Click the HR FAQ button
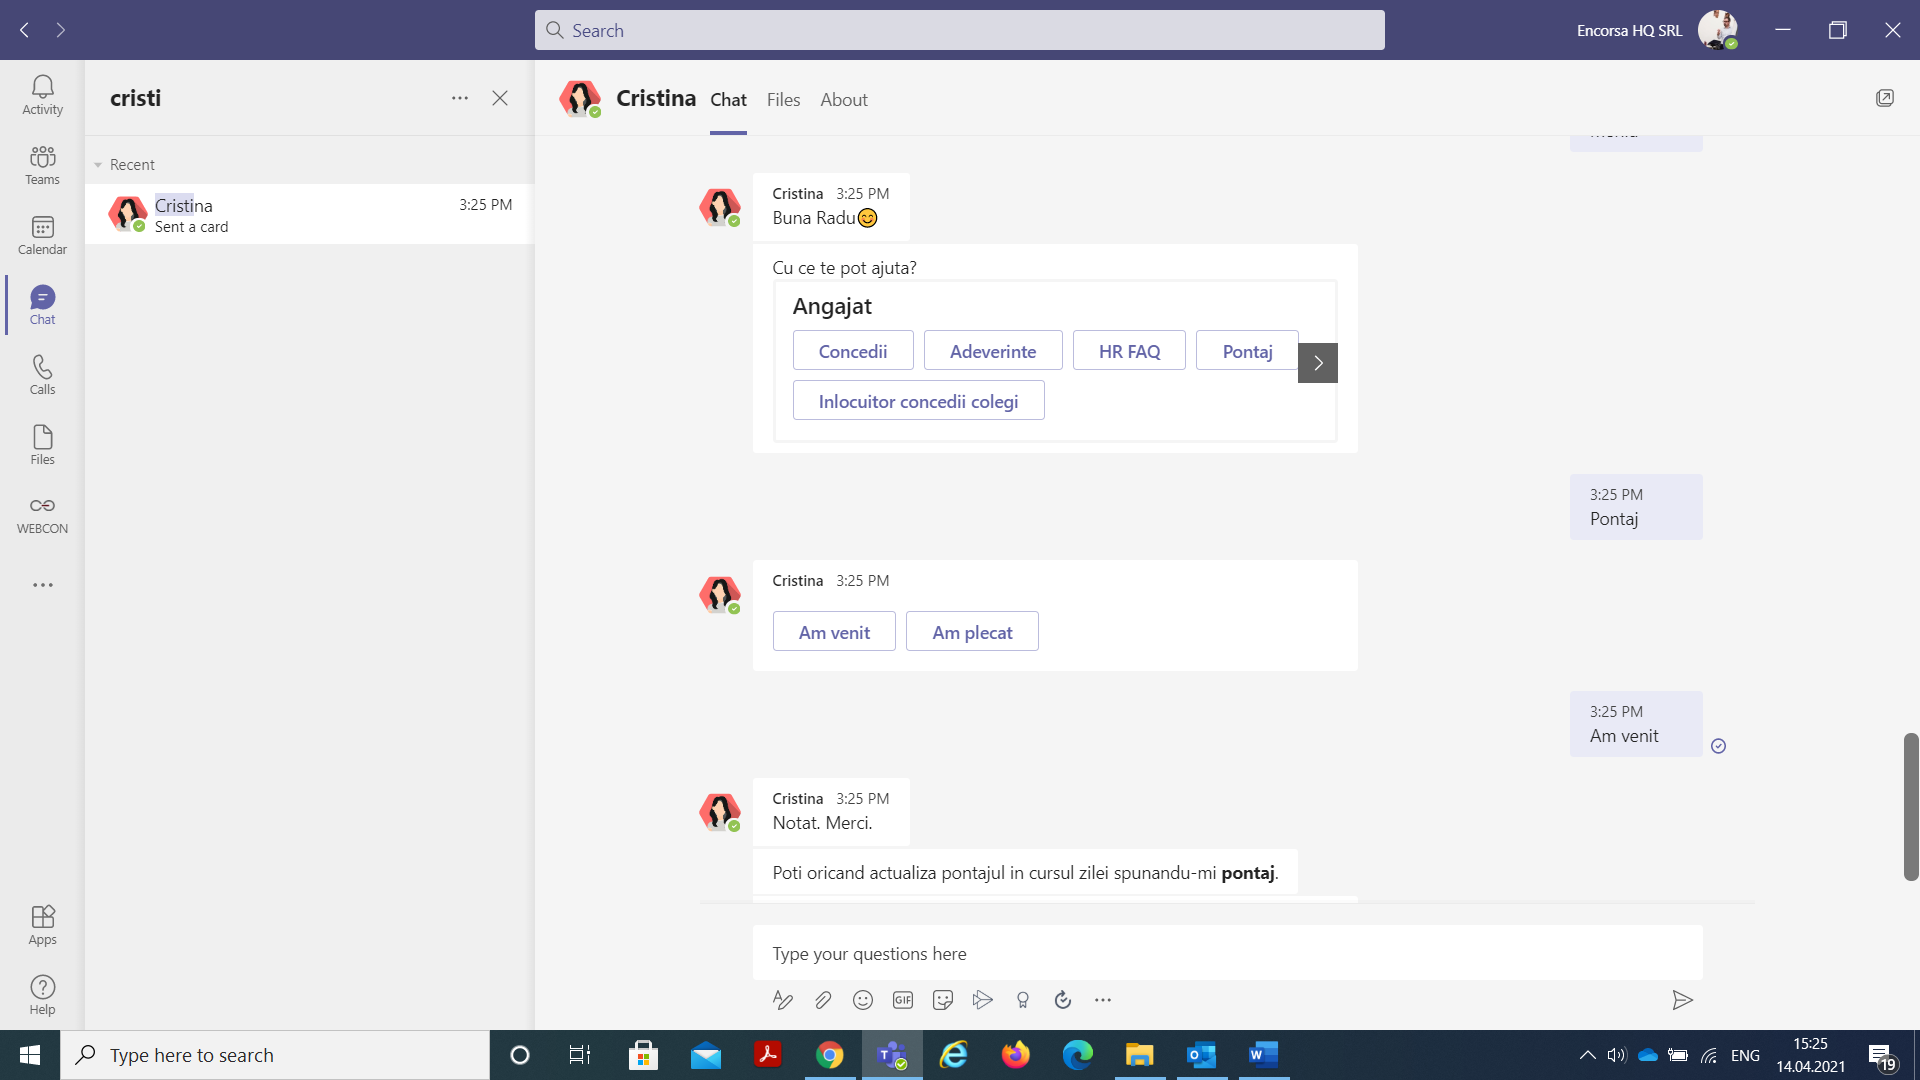This screenshot has width=1920, height=1080. pos(1129,351)
